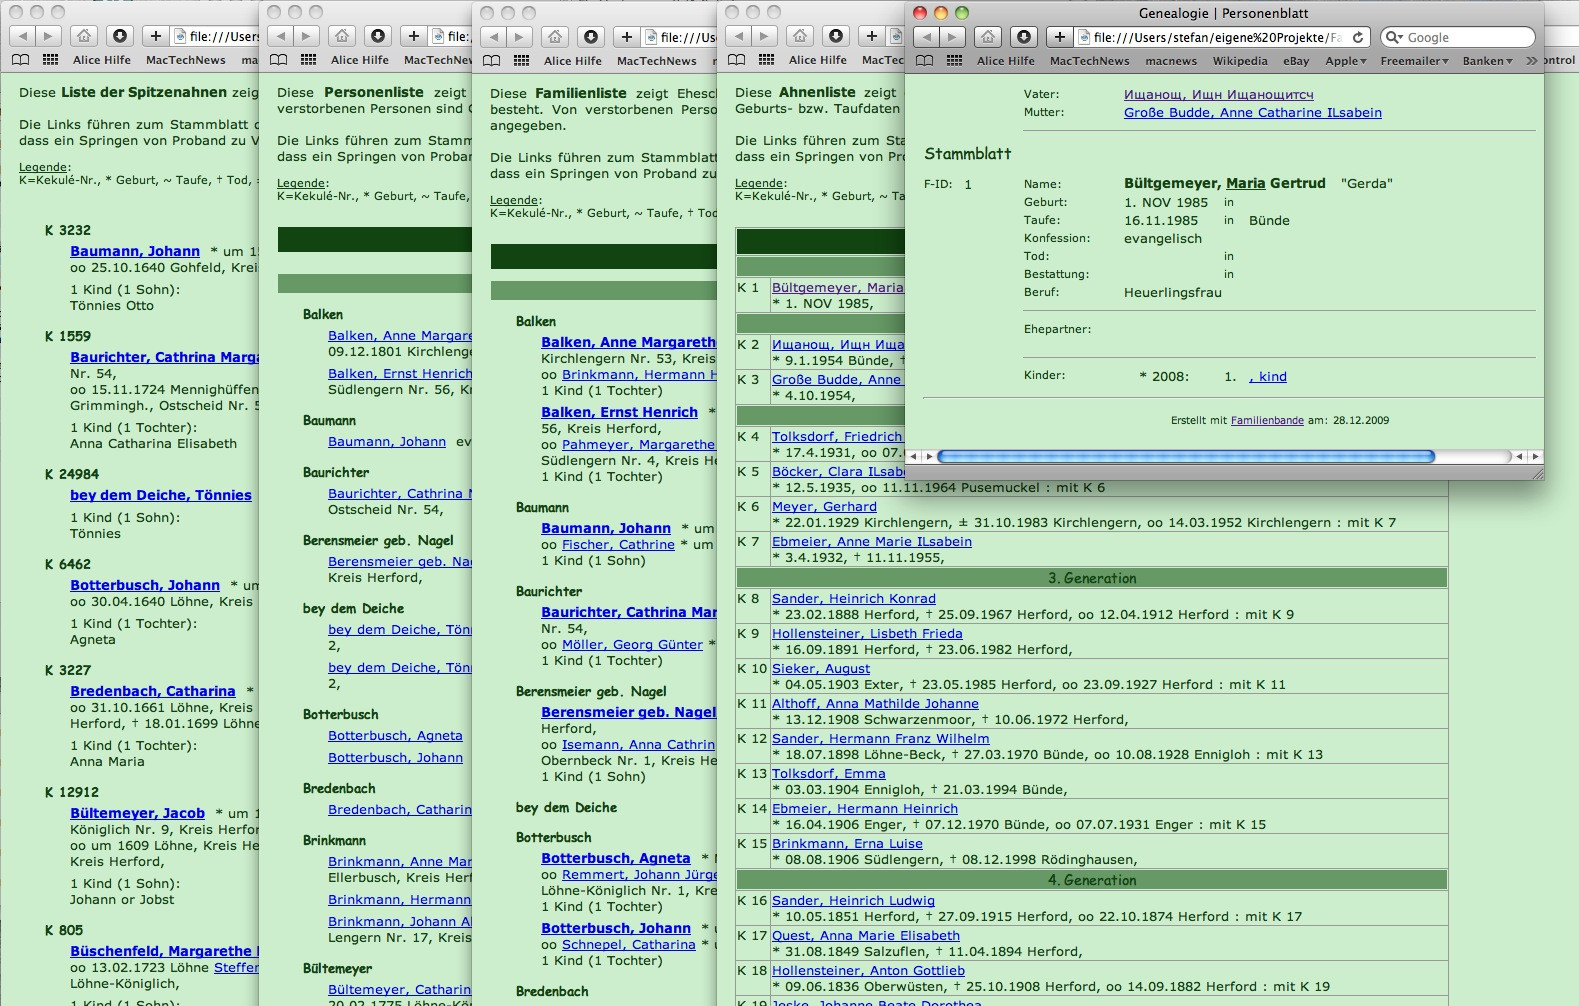
Task: Expand the Apple bookmarks folder
Action: (1345, 61)
